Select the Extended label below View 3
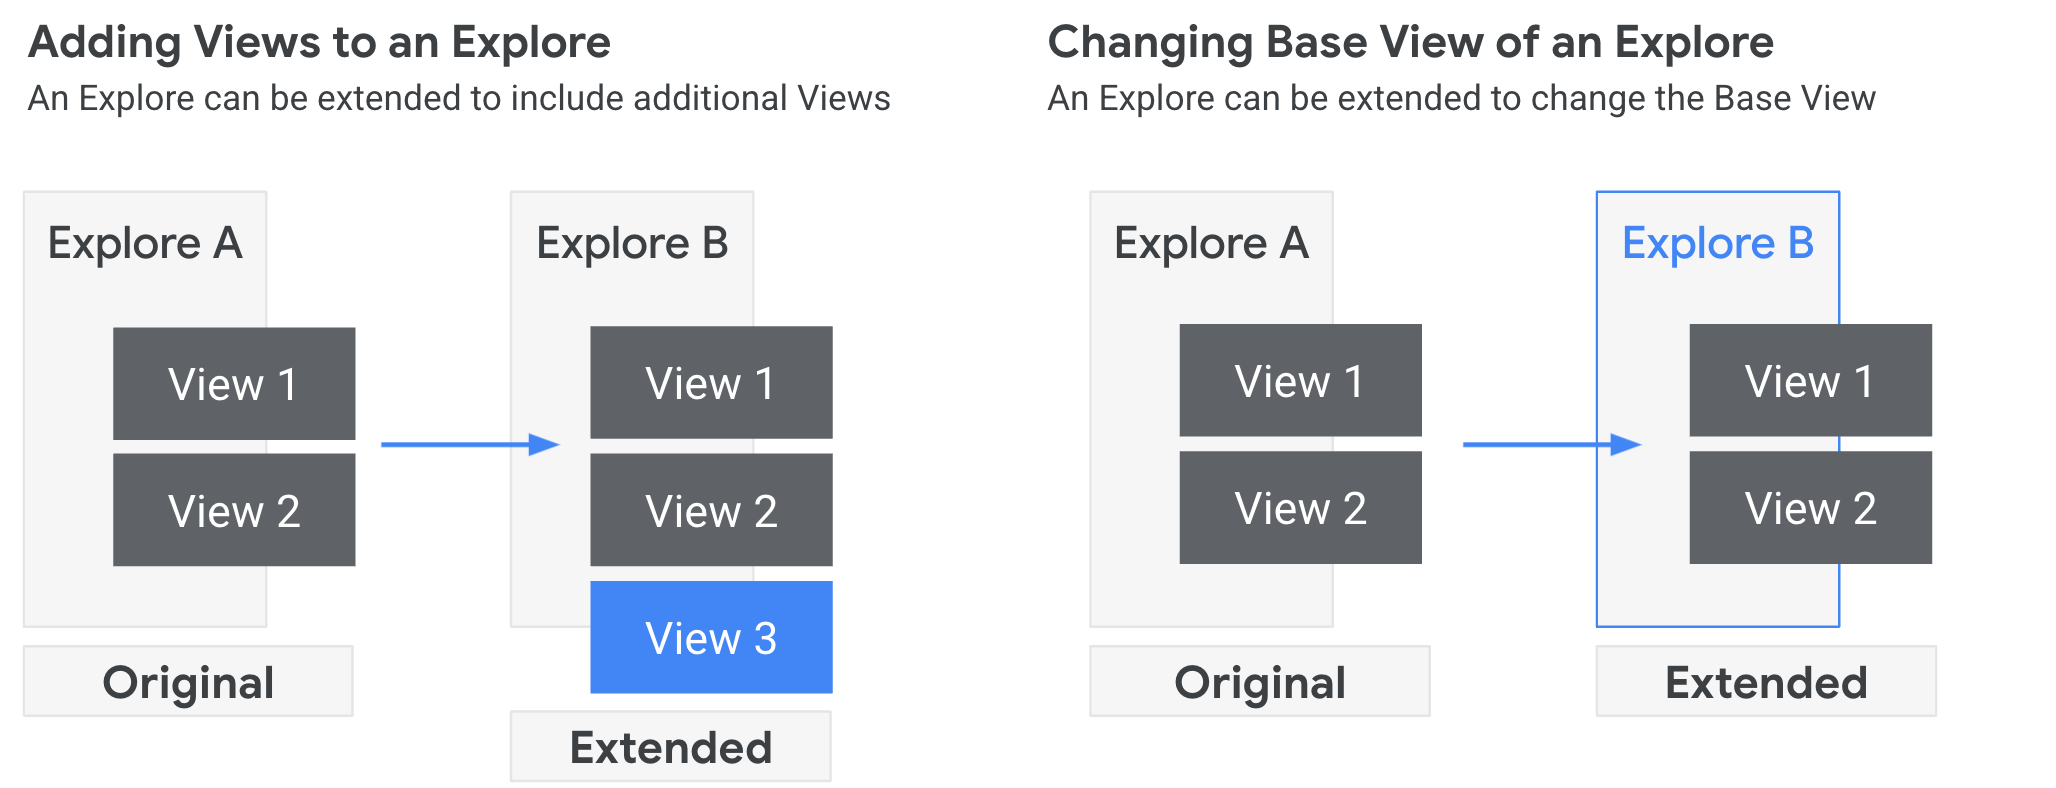This screenshot has height=788, width=2056. click(x=671, y=747)
